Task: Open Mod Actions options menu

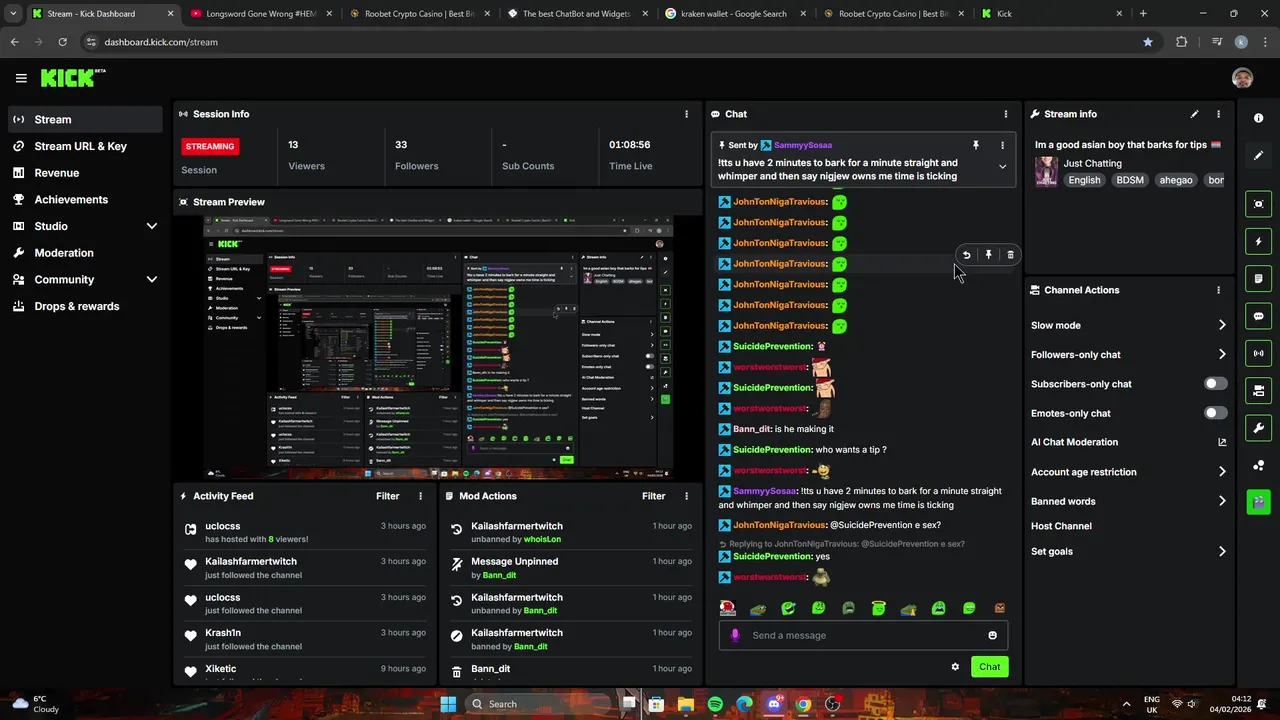Action: (686, 496)
